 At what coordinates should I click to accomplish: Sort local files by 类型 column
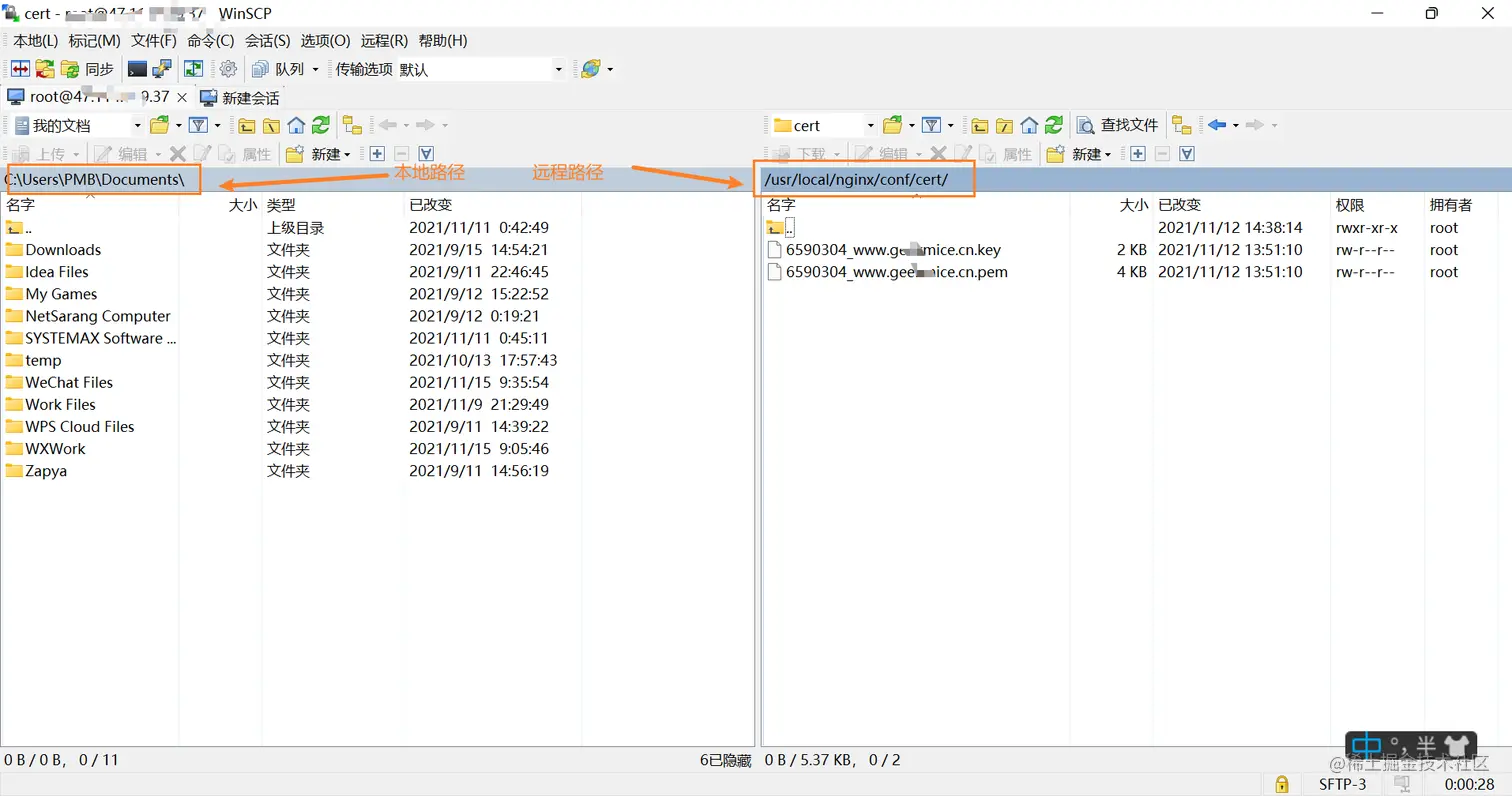click(x=332, y=205)
